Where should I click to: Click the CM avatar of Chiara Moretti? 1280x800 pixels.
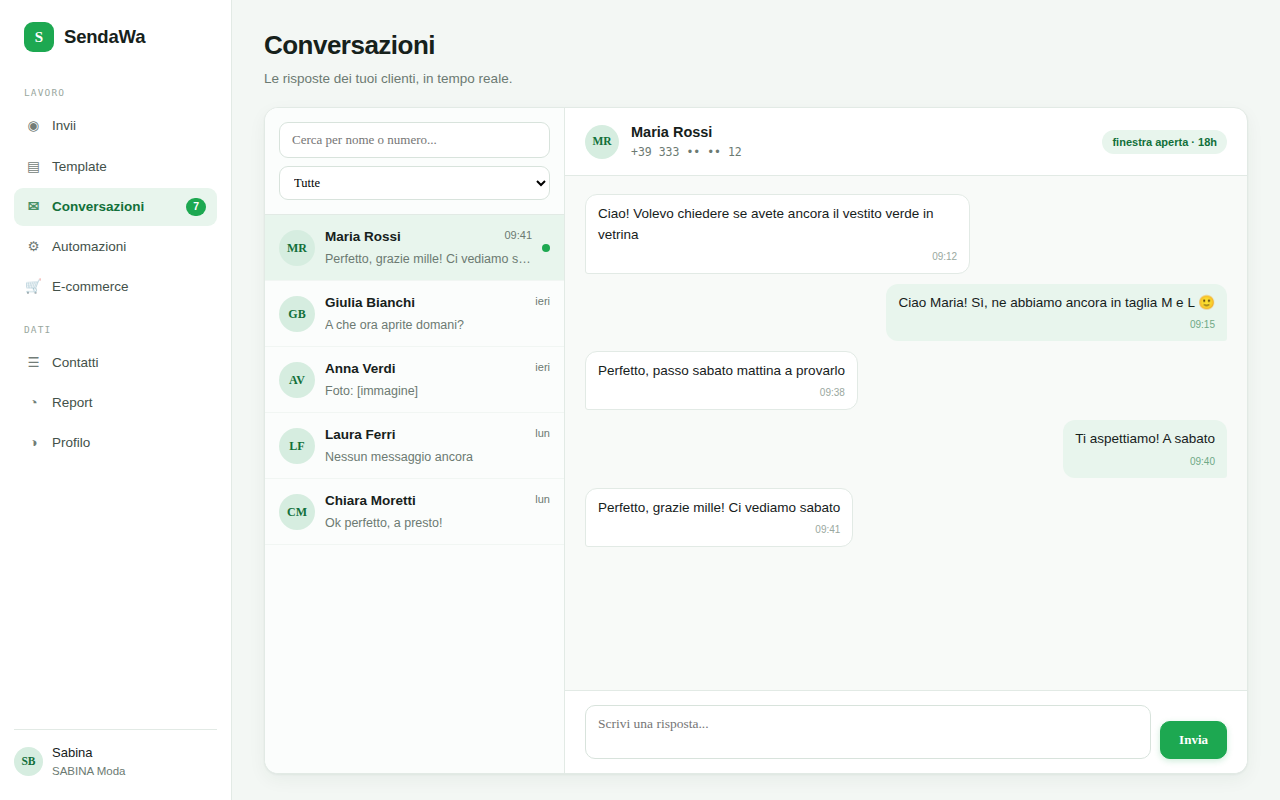click(x=297, y=512)
